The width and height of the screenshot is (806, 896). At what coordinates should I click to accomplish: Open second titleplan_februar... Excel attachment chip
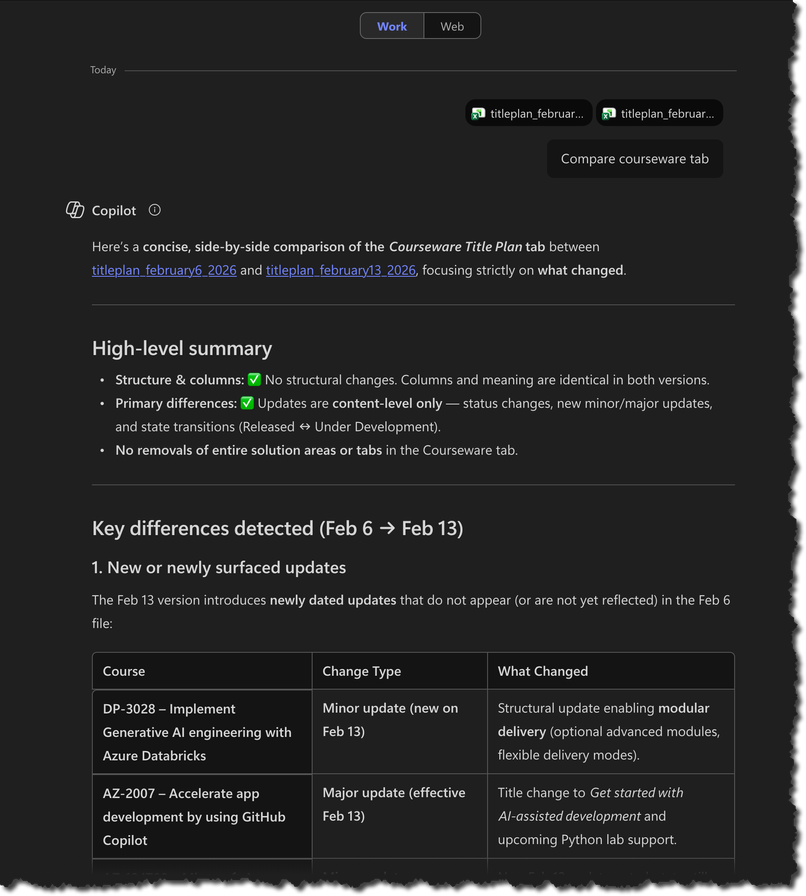(x=659, y=113)
